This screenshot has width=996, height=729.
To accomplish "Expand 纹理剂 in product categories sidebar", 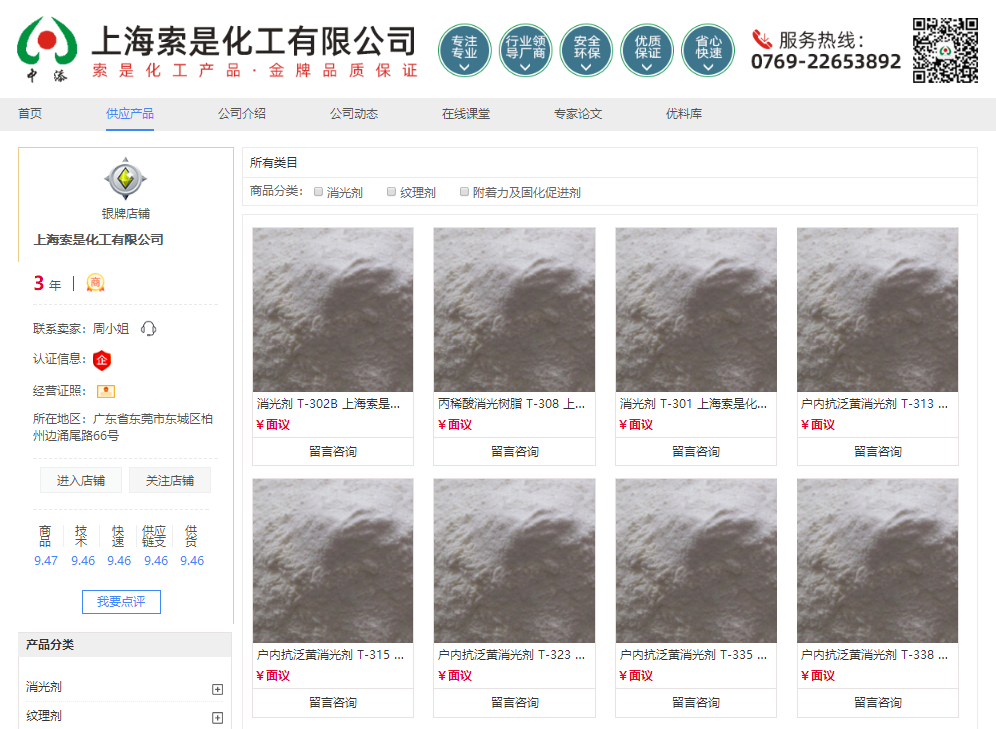I will click(x=217, y=718).
